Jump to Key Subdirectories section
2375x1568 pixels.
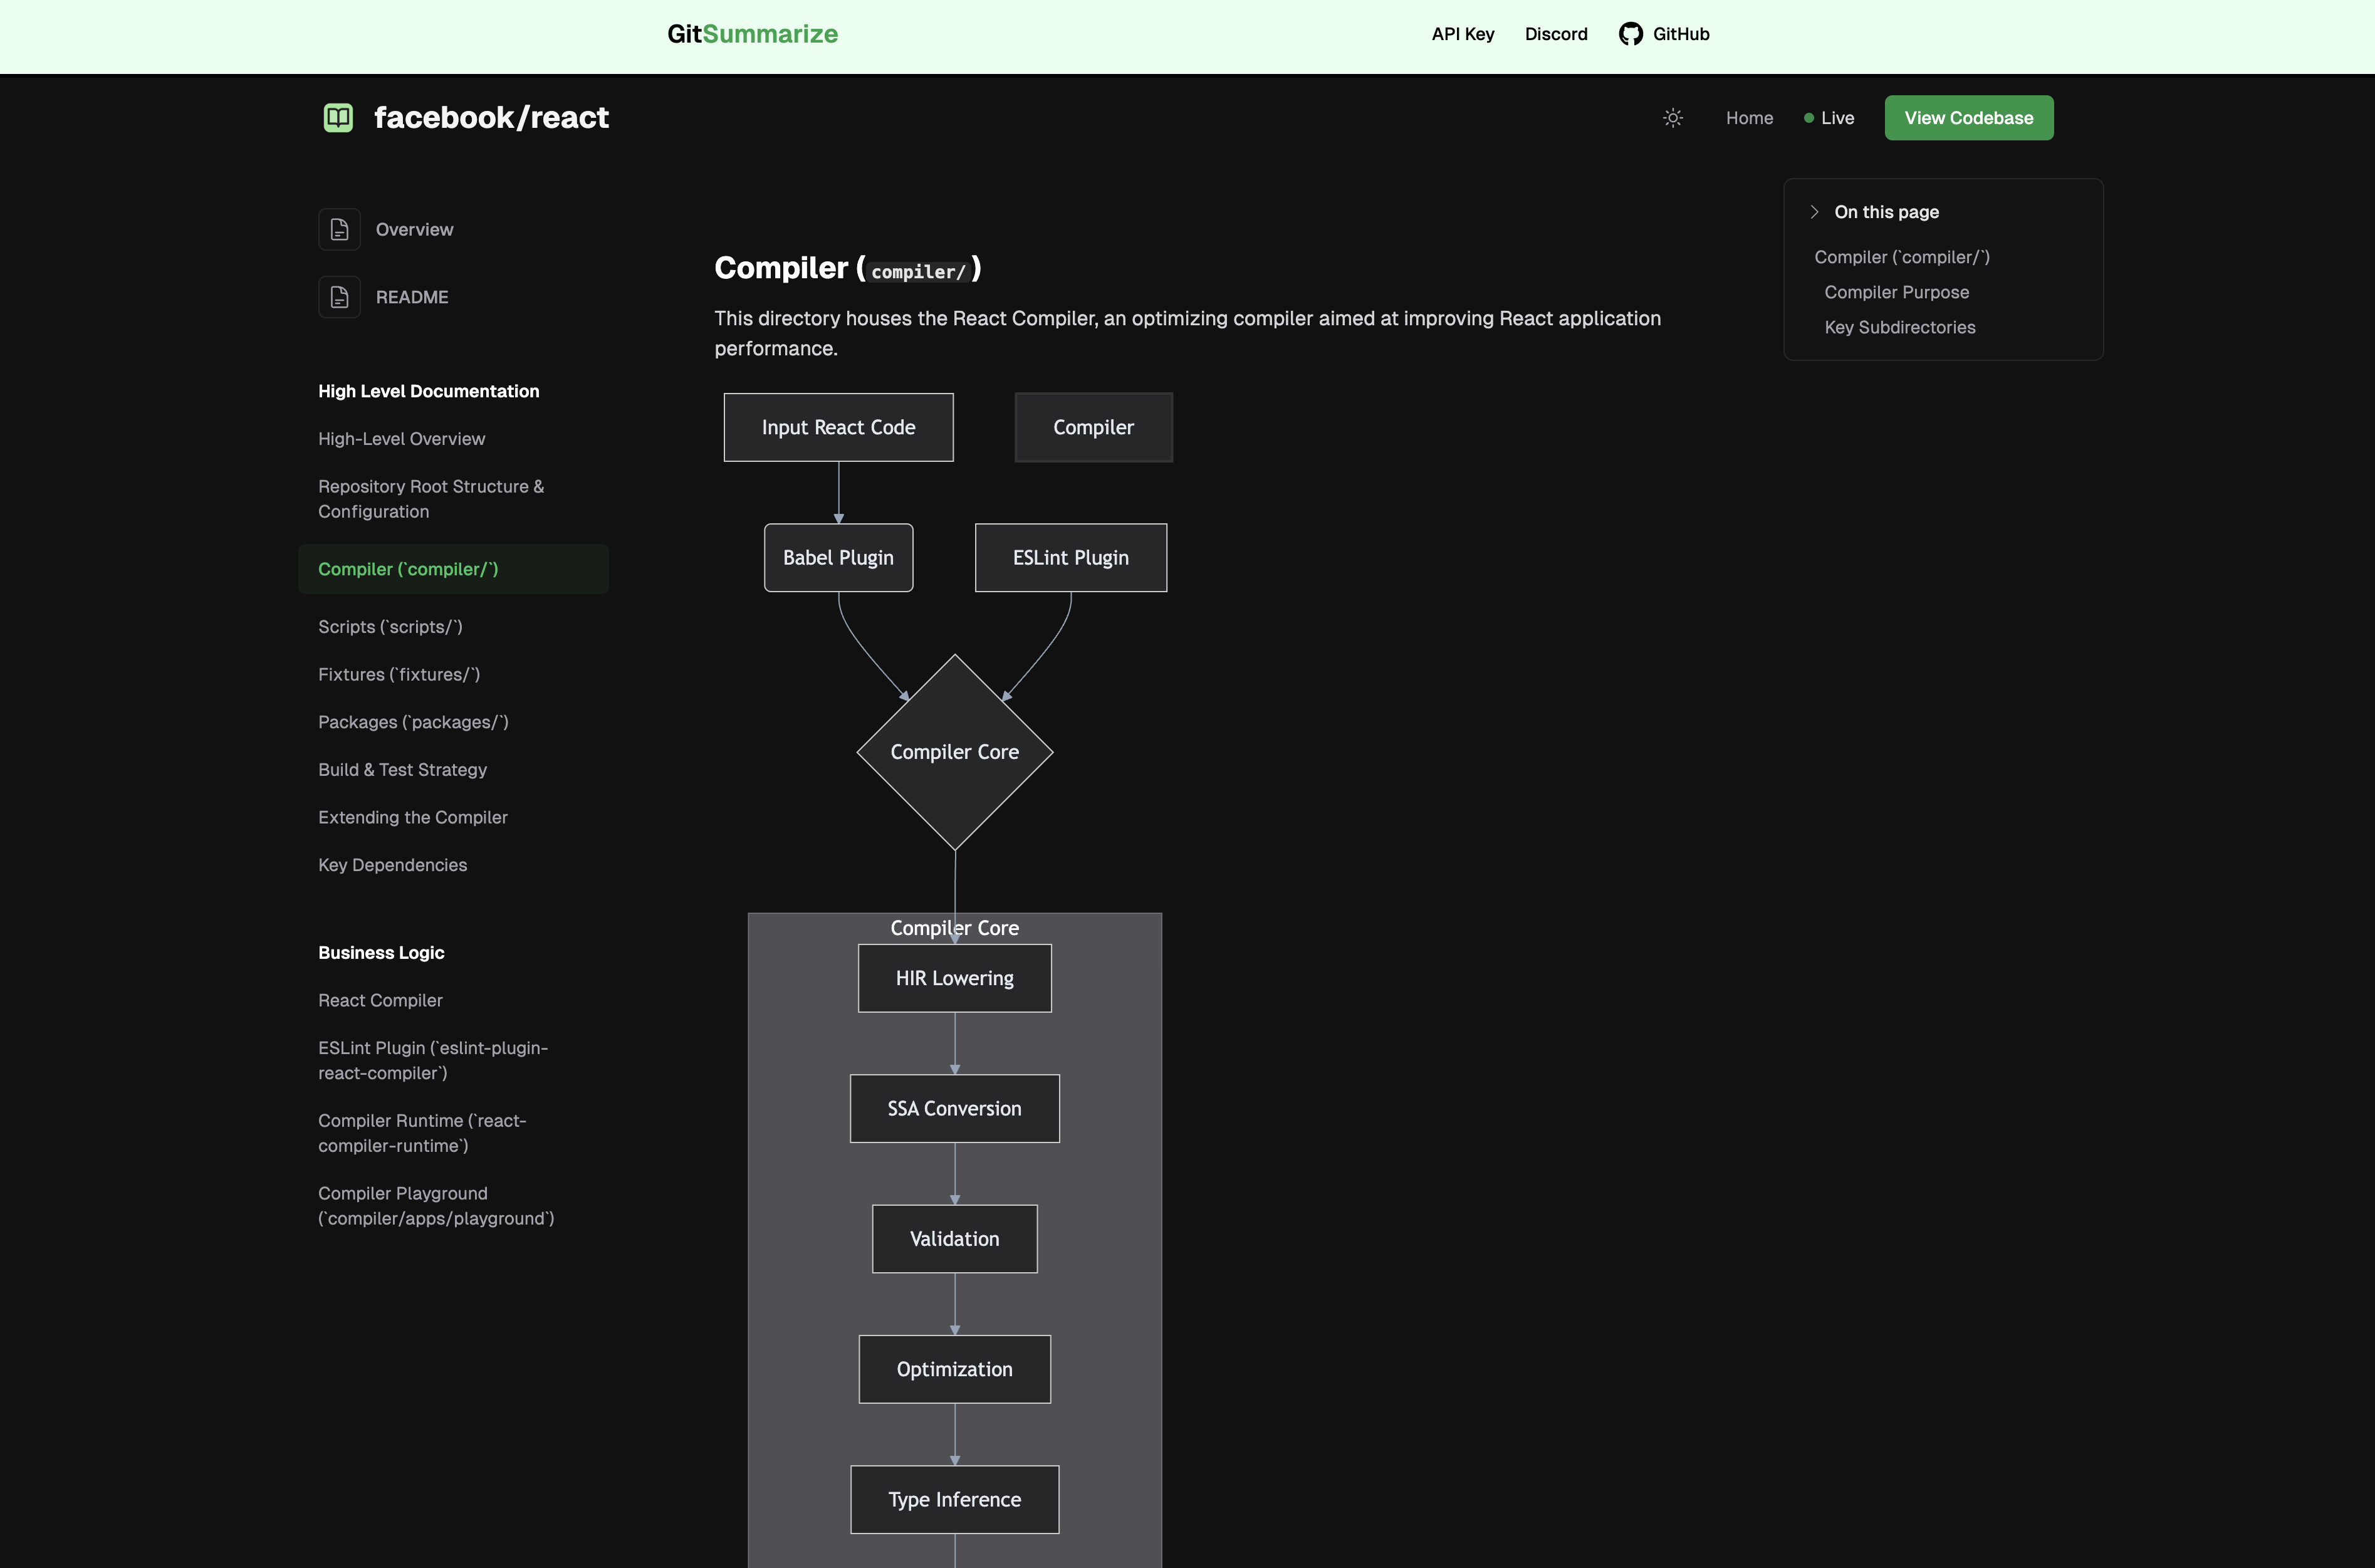click(1899, 327)
